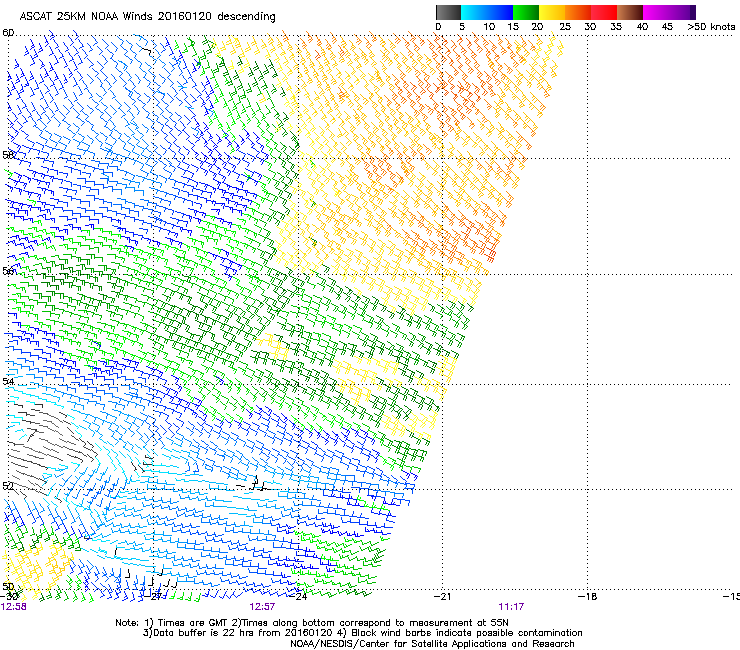Choose the magenta-purple 40–50 knots legend segment
740x650 pixels.
click(669, 12)
